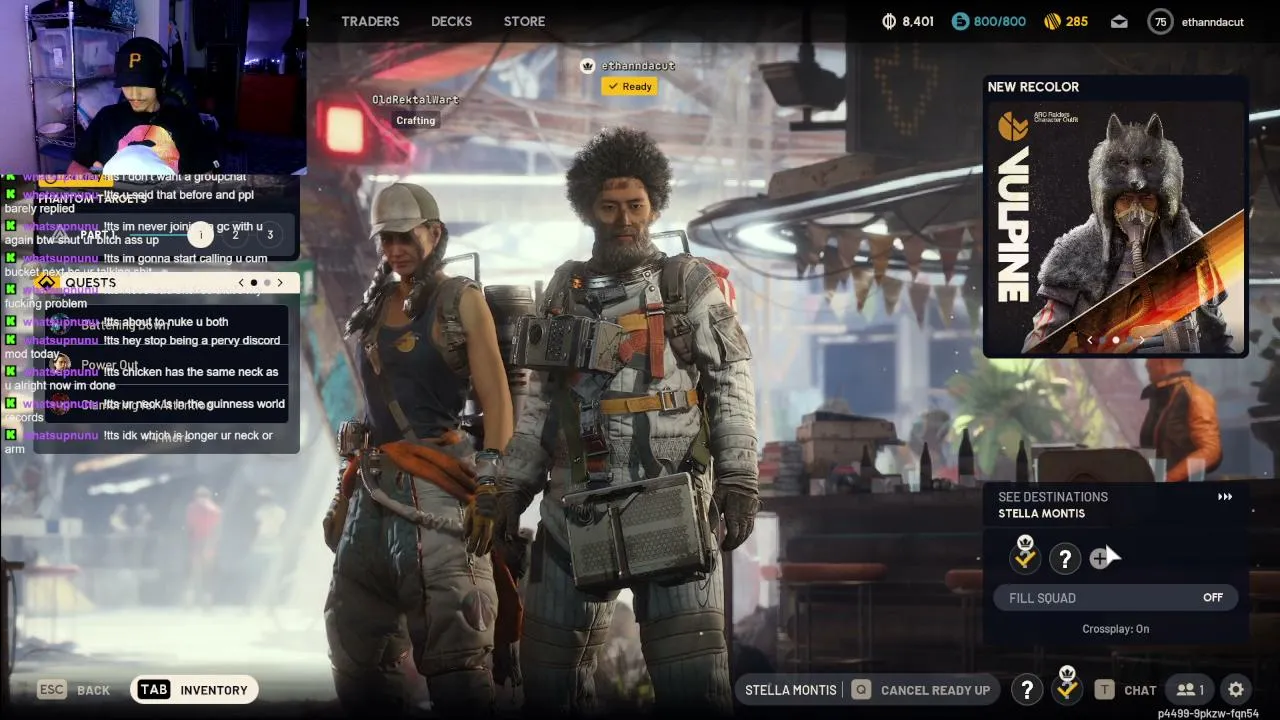1280x720 pixels.
Task: Click the Crafting status label
Action: coord(416,121)
